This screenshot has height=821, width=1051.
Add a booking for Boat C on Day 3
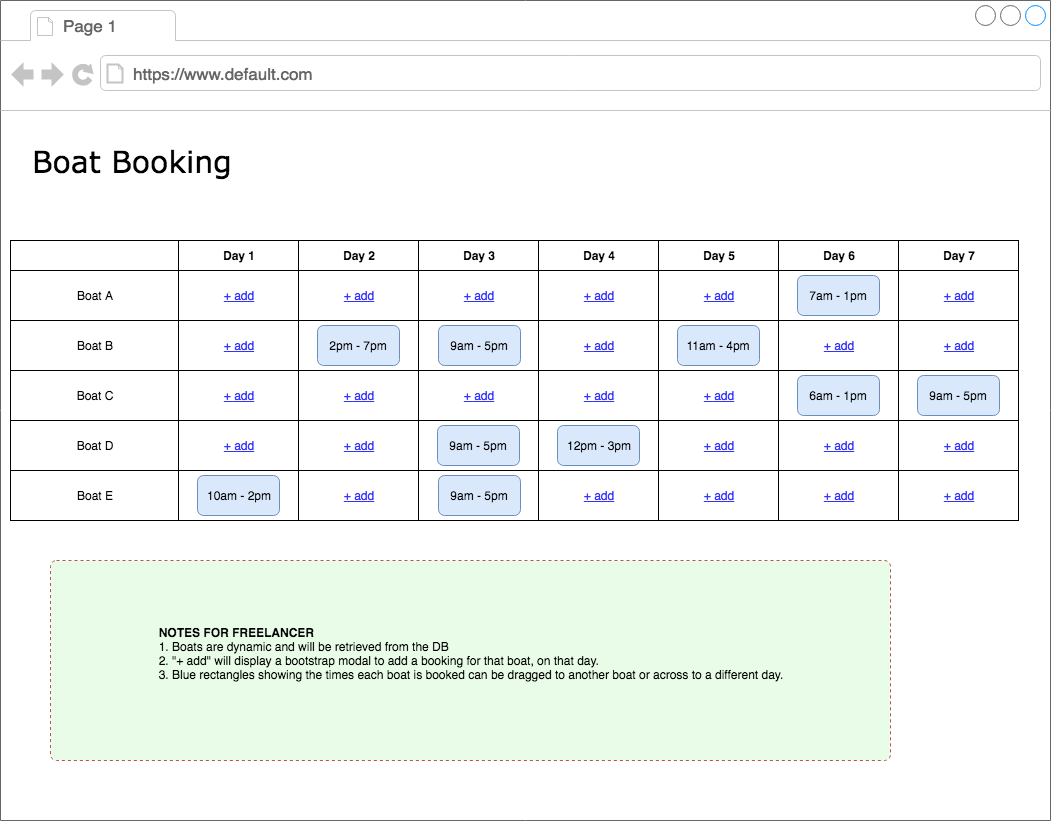pyautogui.click(x=478, y=396)
